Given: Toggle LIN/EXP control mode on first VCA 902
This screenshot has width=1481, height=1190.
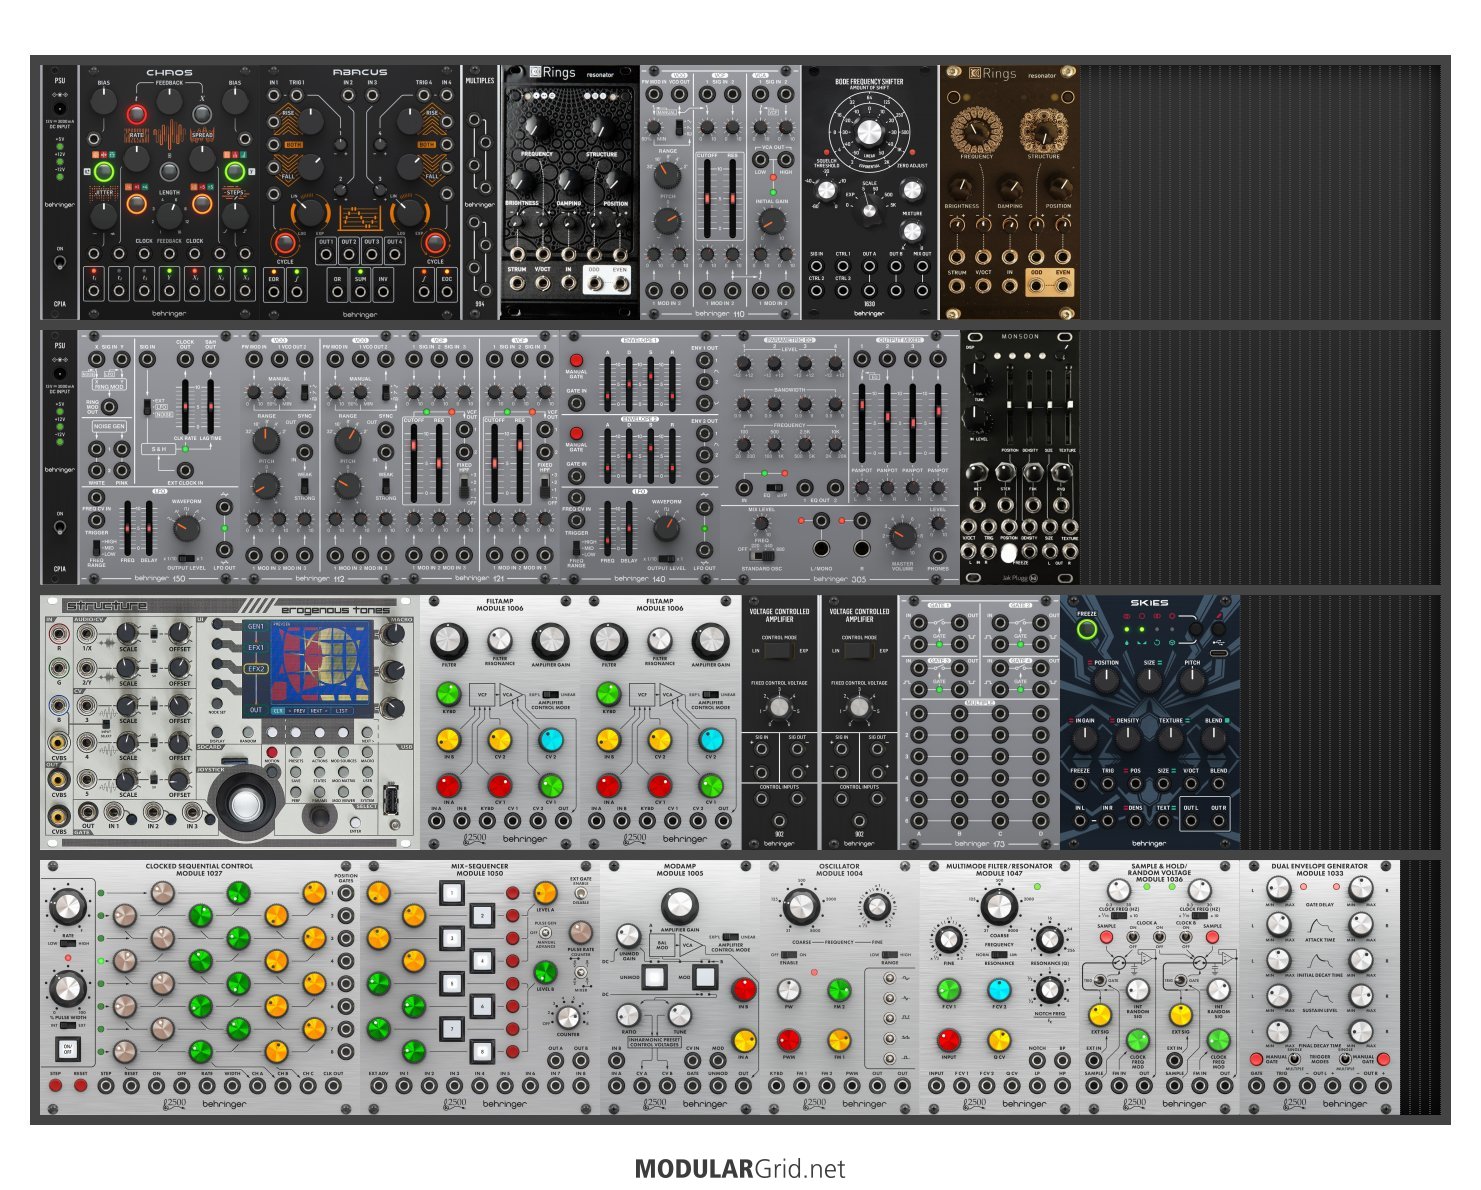Looking at the screenshot, I should click(x=779, y=650).
